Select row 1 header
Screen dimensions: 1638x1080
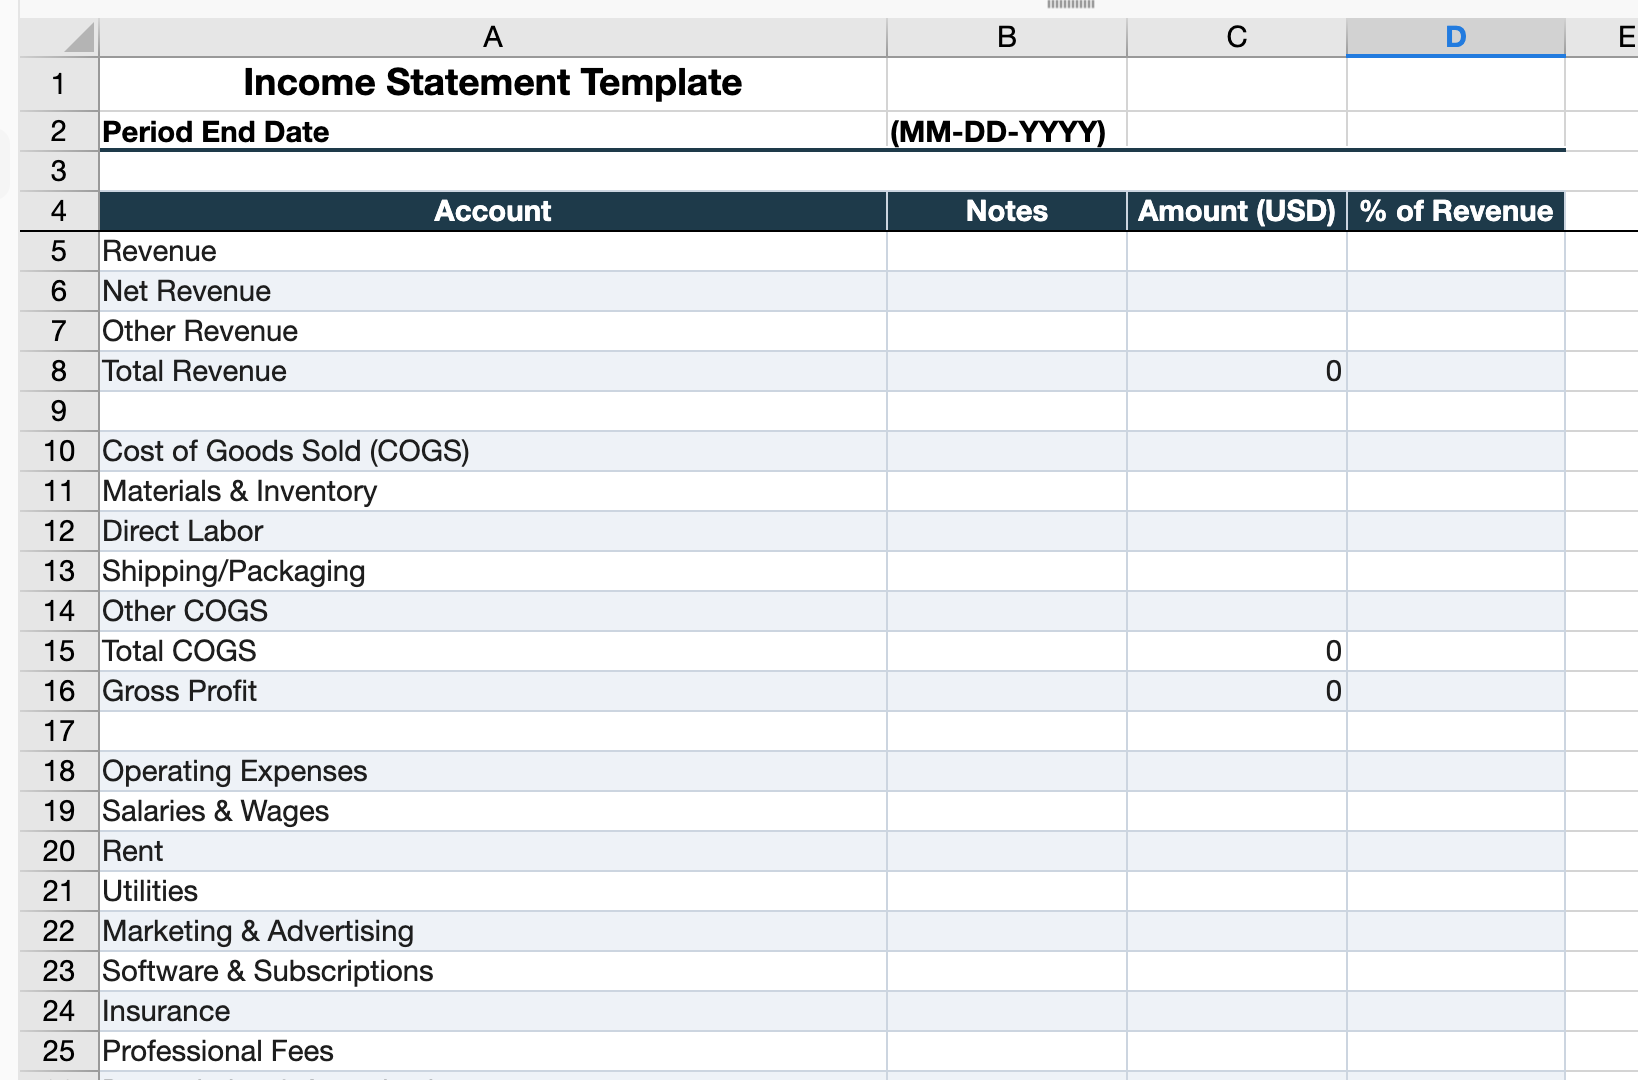58,84
